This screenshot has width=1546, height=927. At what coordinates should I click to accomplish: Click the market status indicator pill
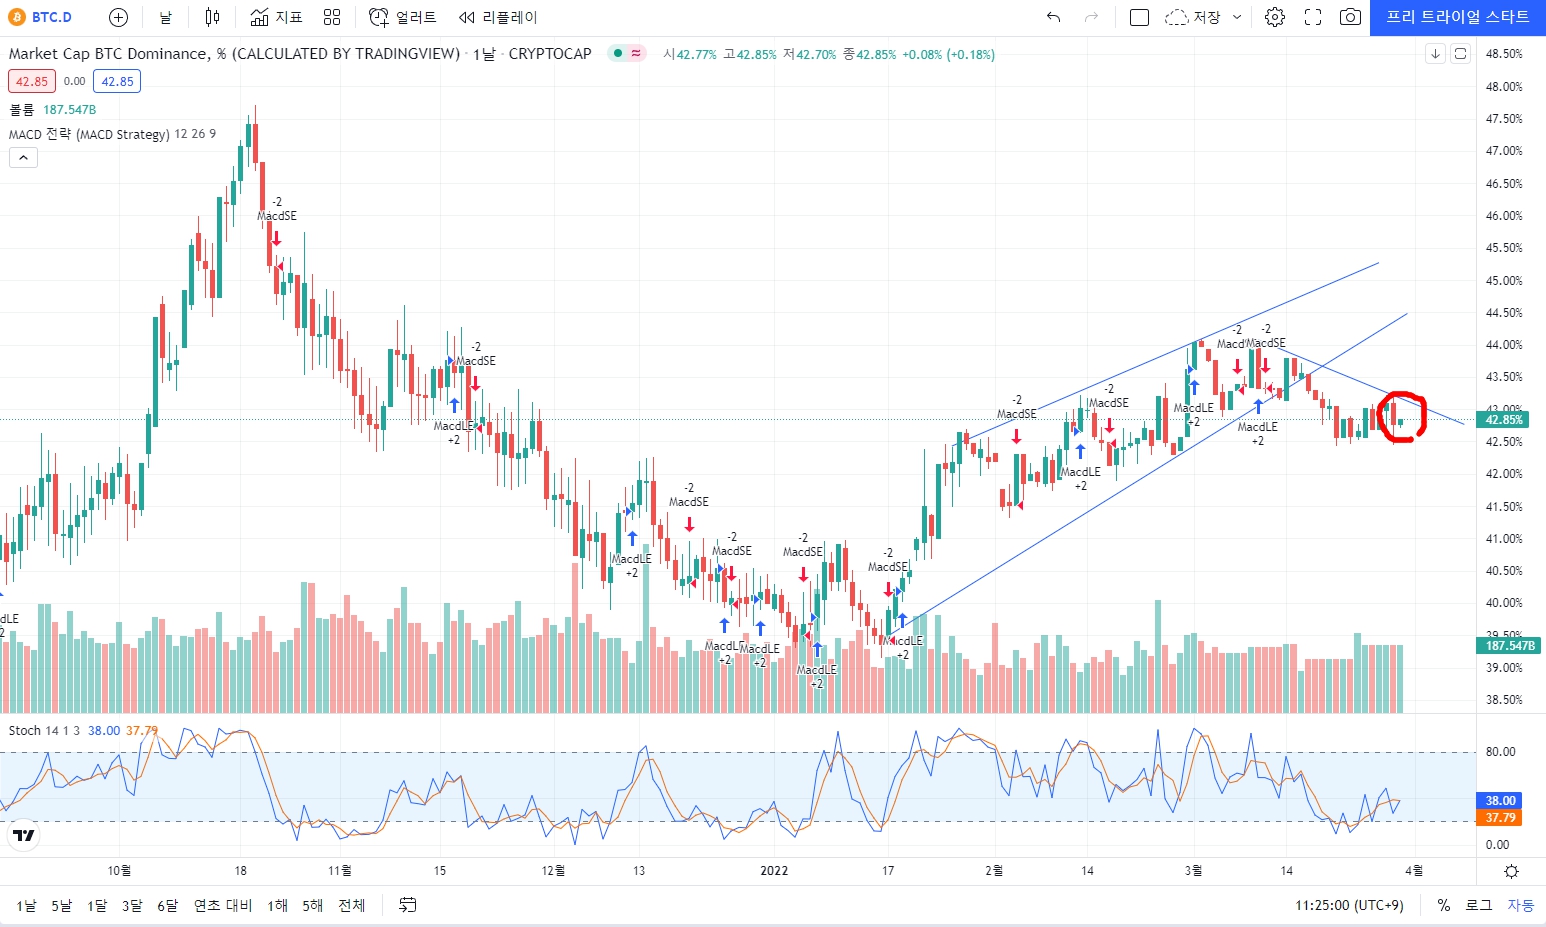click(x=627, y=54)
